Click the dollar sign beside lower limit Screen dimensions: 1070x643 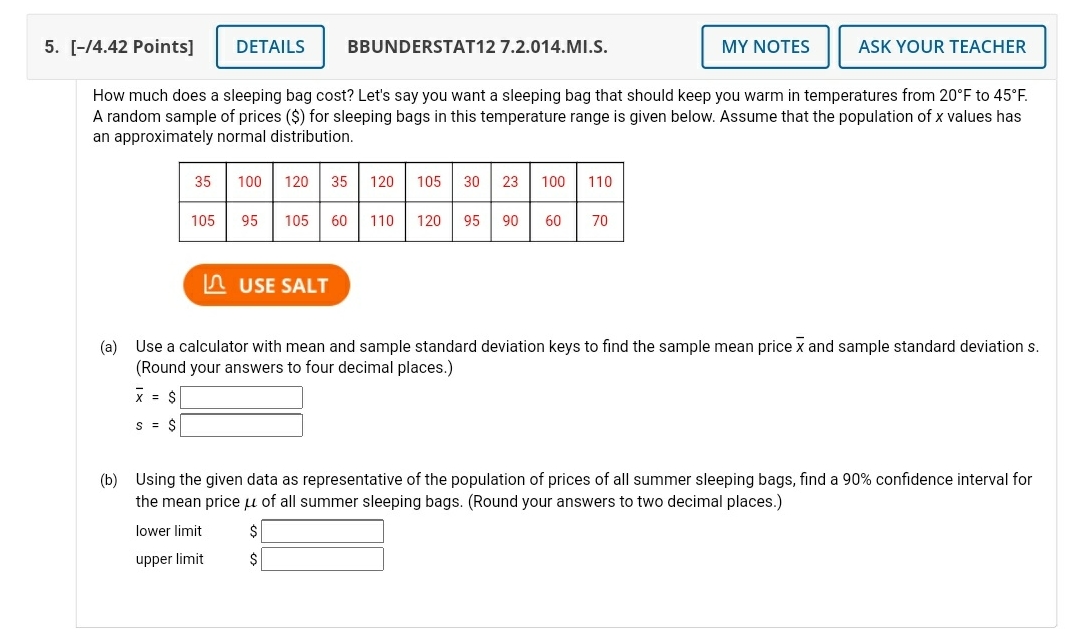click(251, 531)
